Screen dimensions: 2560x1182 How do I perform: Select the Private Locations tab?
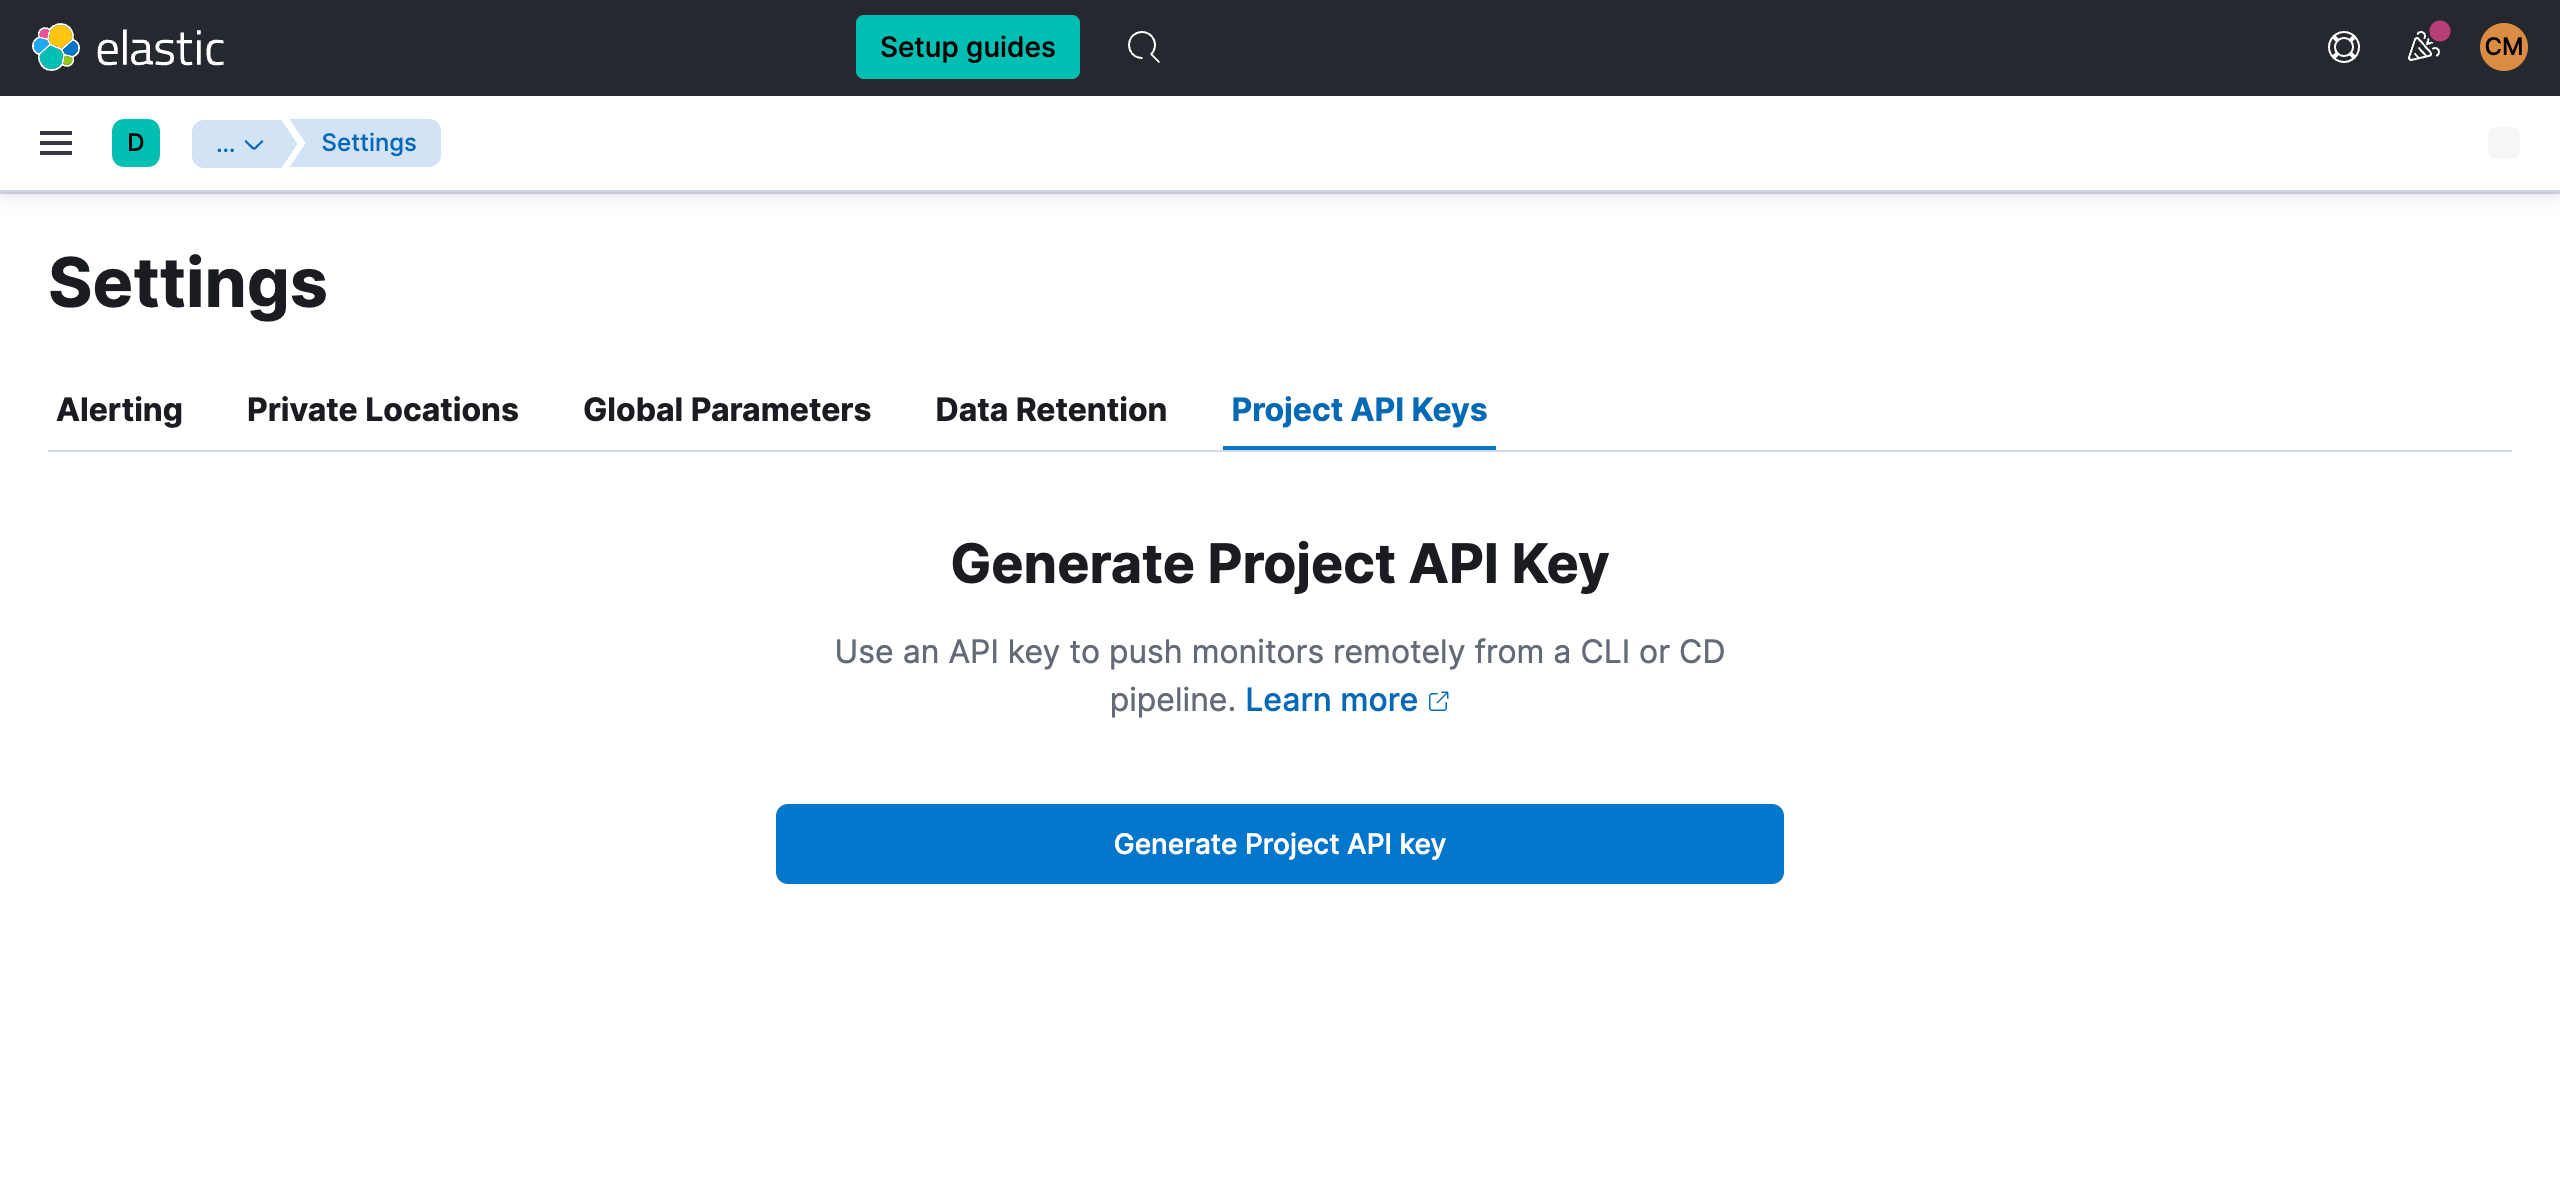pos(382,410)
